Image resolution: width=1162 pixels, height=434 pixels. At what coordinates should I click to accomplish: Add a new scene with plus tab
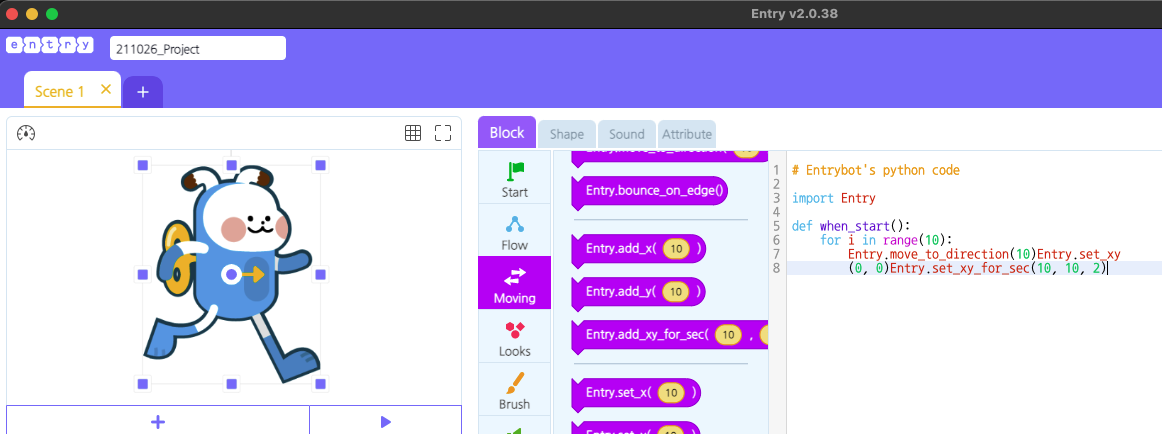click(x=143, y=92)
